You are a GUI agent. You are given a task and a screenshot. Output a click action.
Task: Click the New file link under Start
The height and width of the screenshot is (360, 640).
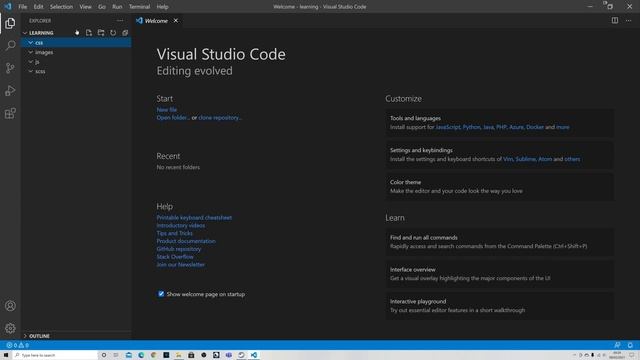click(167, 109)
